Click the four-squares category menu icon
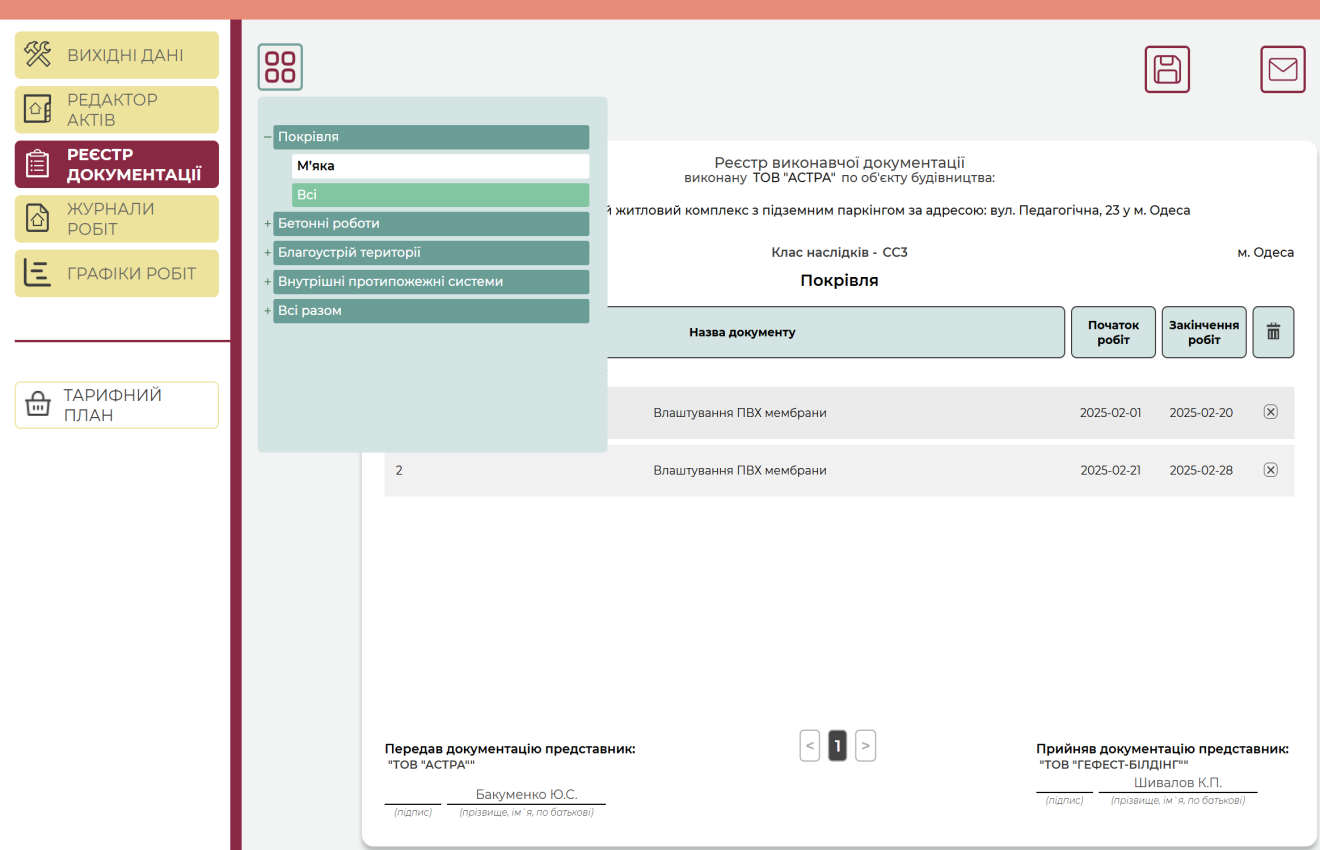The height and width of the screenshot is (850, 1320). coord(280,67)
